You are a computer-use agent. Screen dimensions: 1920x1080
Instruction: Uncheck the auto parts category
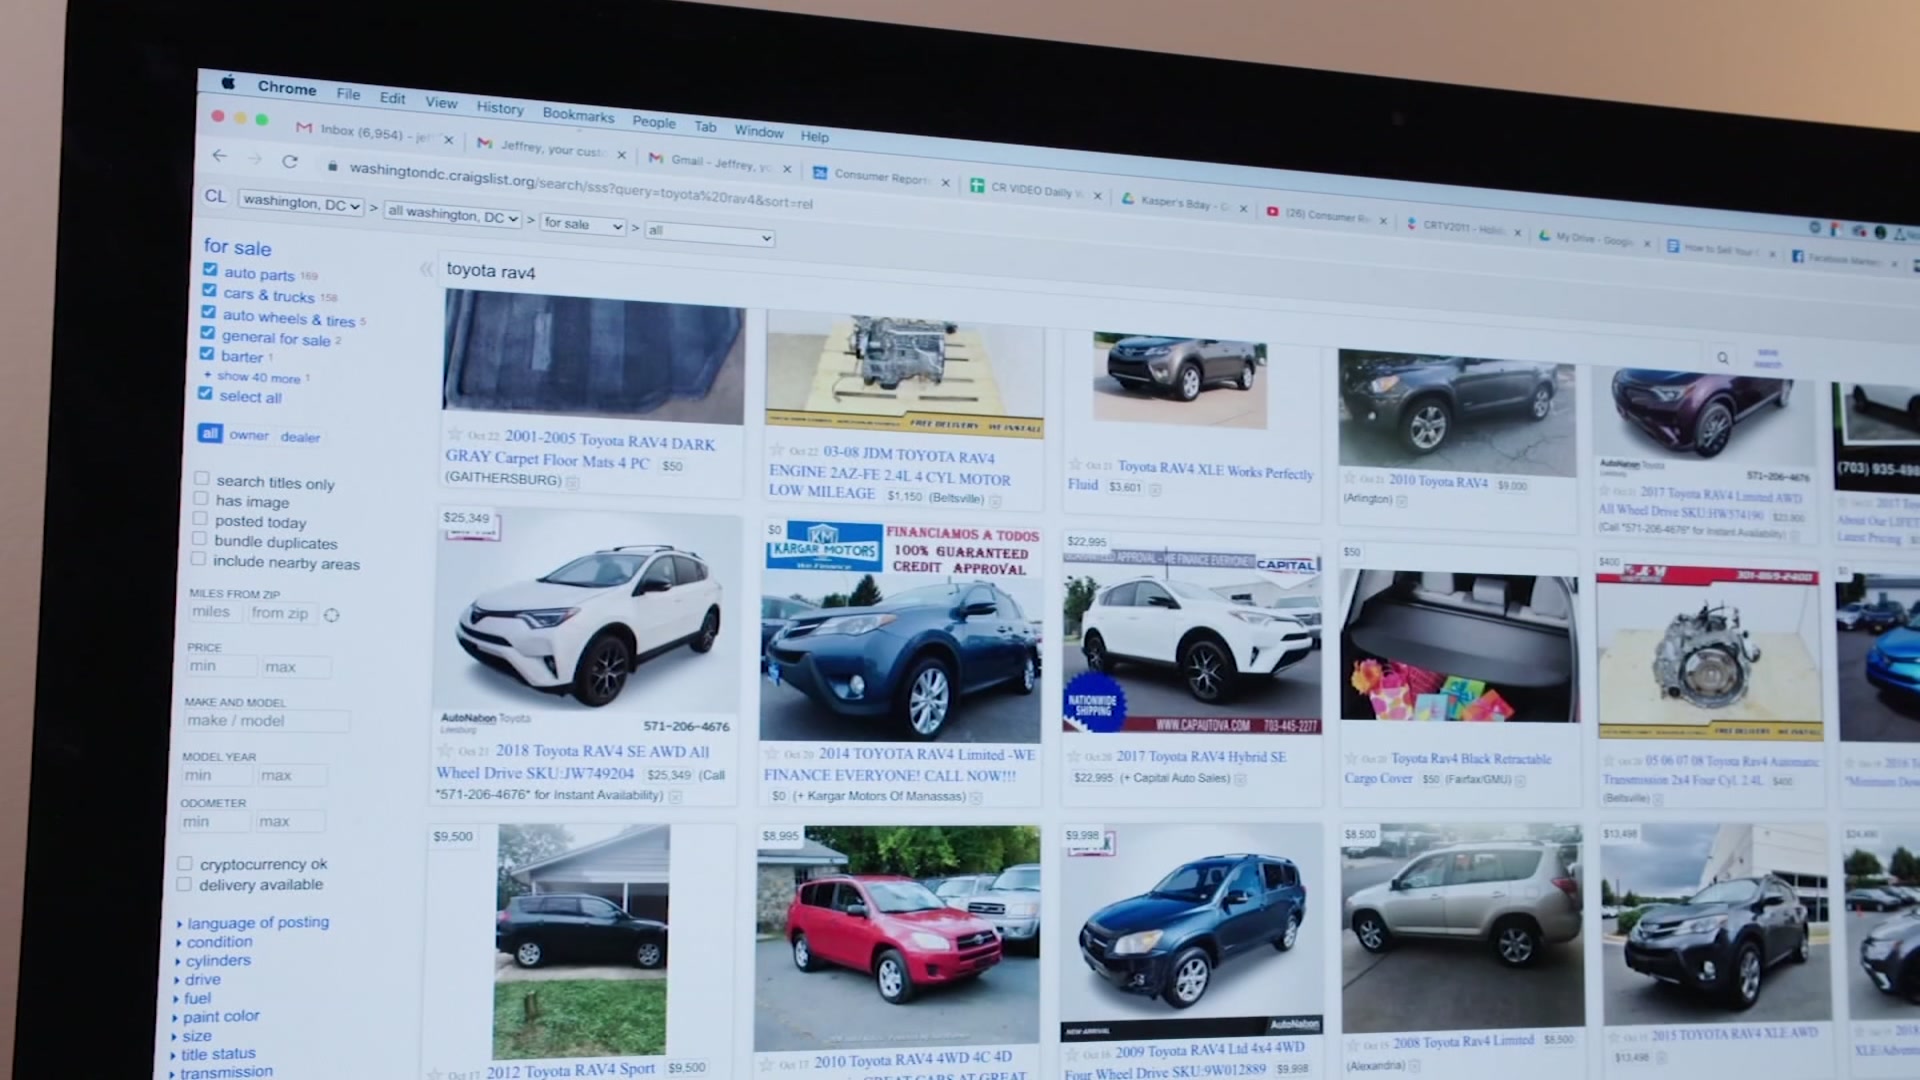tap(210, 269)
